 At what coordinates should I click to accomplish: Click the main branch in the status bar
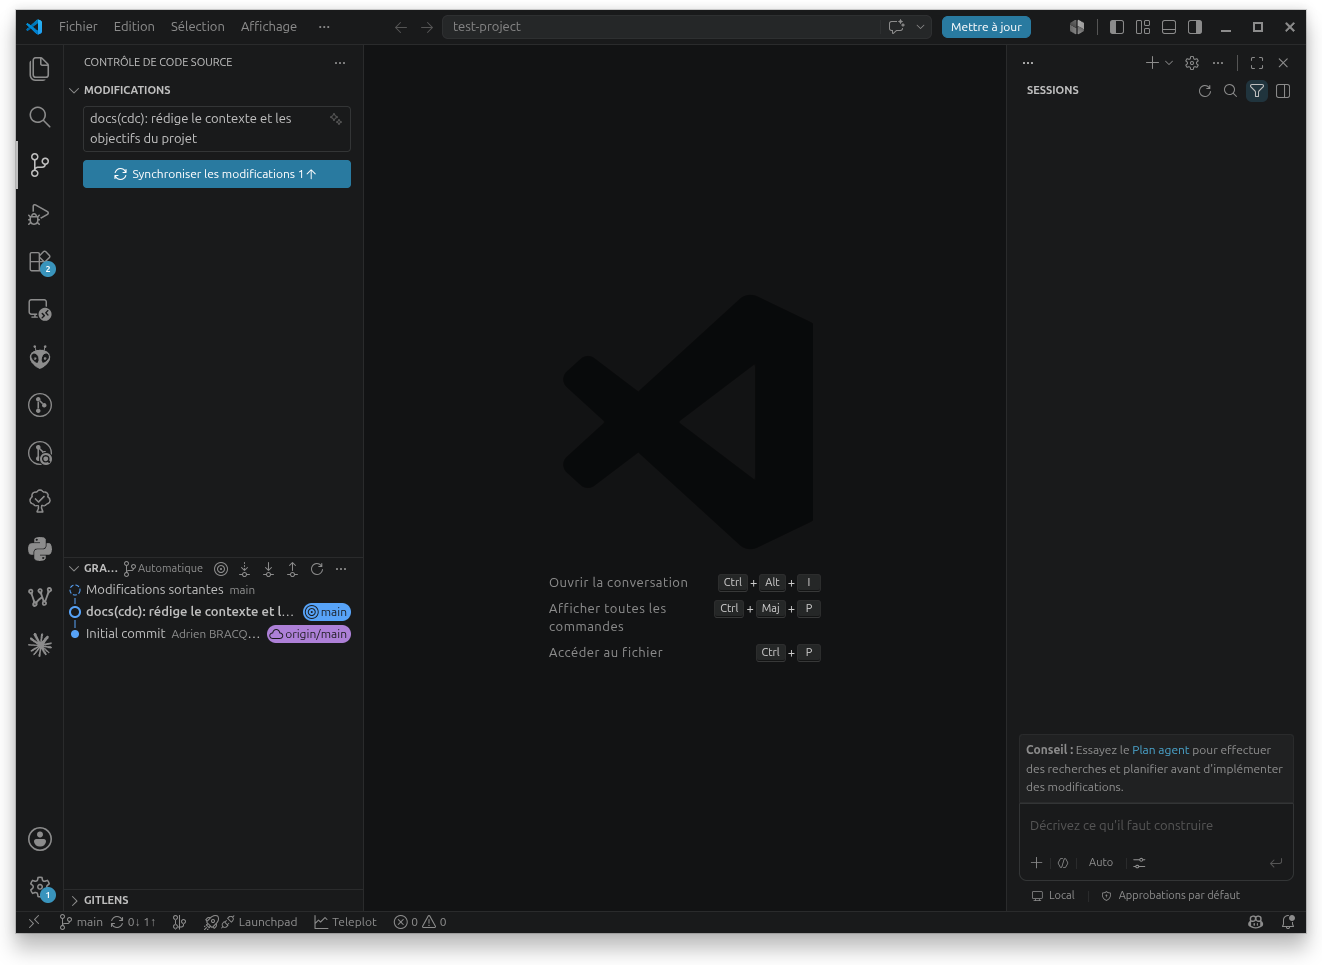coord(81,922)
